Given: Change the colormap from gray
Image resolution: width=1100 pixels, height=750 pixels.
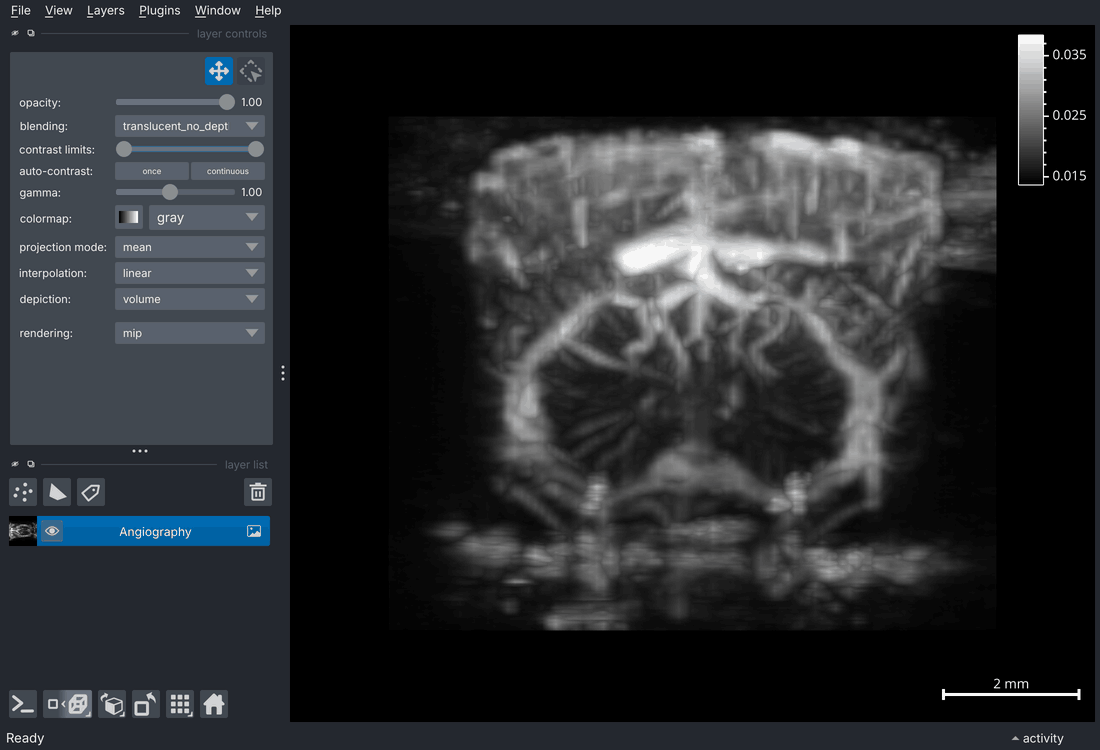Looking at the screenshot, I should tap(206, 217).
